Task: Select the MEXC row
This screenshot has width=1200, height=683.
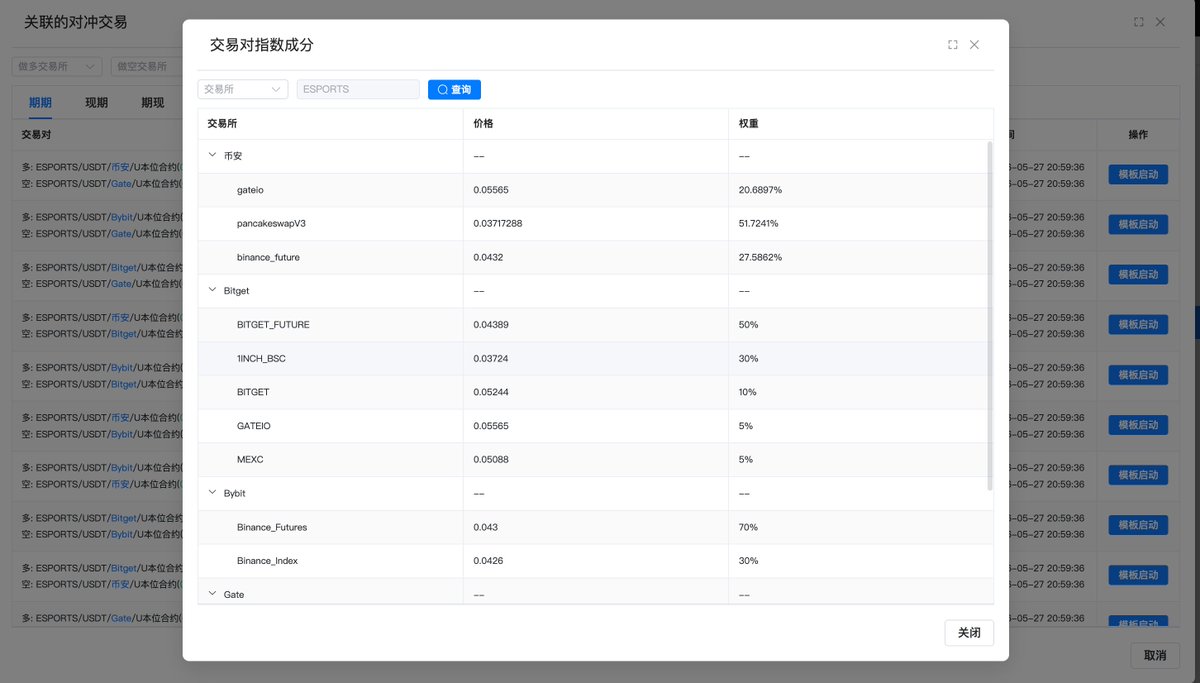Action: click(596, 460)
